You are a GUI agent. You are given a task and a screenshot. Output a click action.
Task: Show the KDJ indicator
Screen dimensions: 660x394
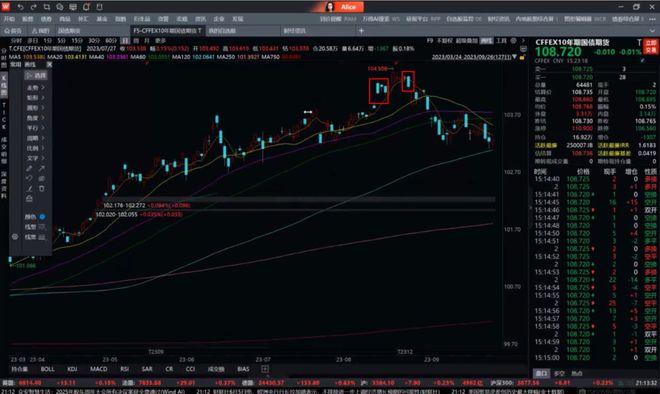point(72,369)
